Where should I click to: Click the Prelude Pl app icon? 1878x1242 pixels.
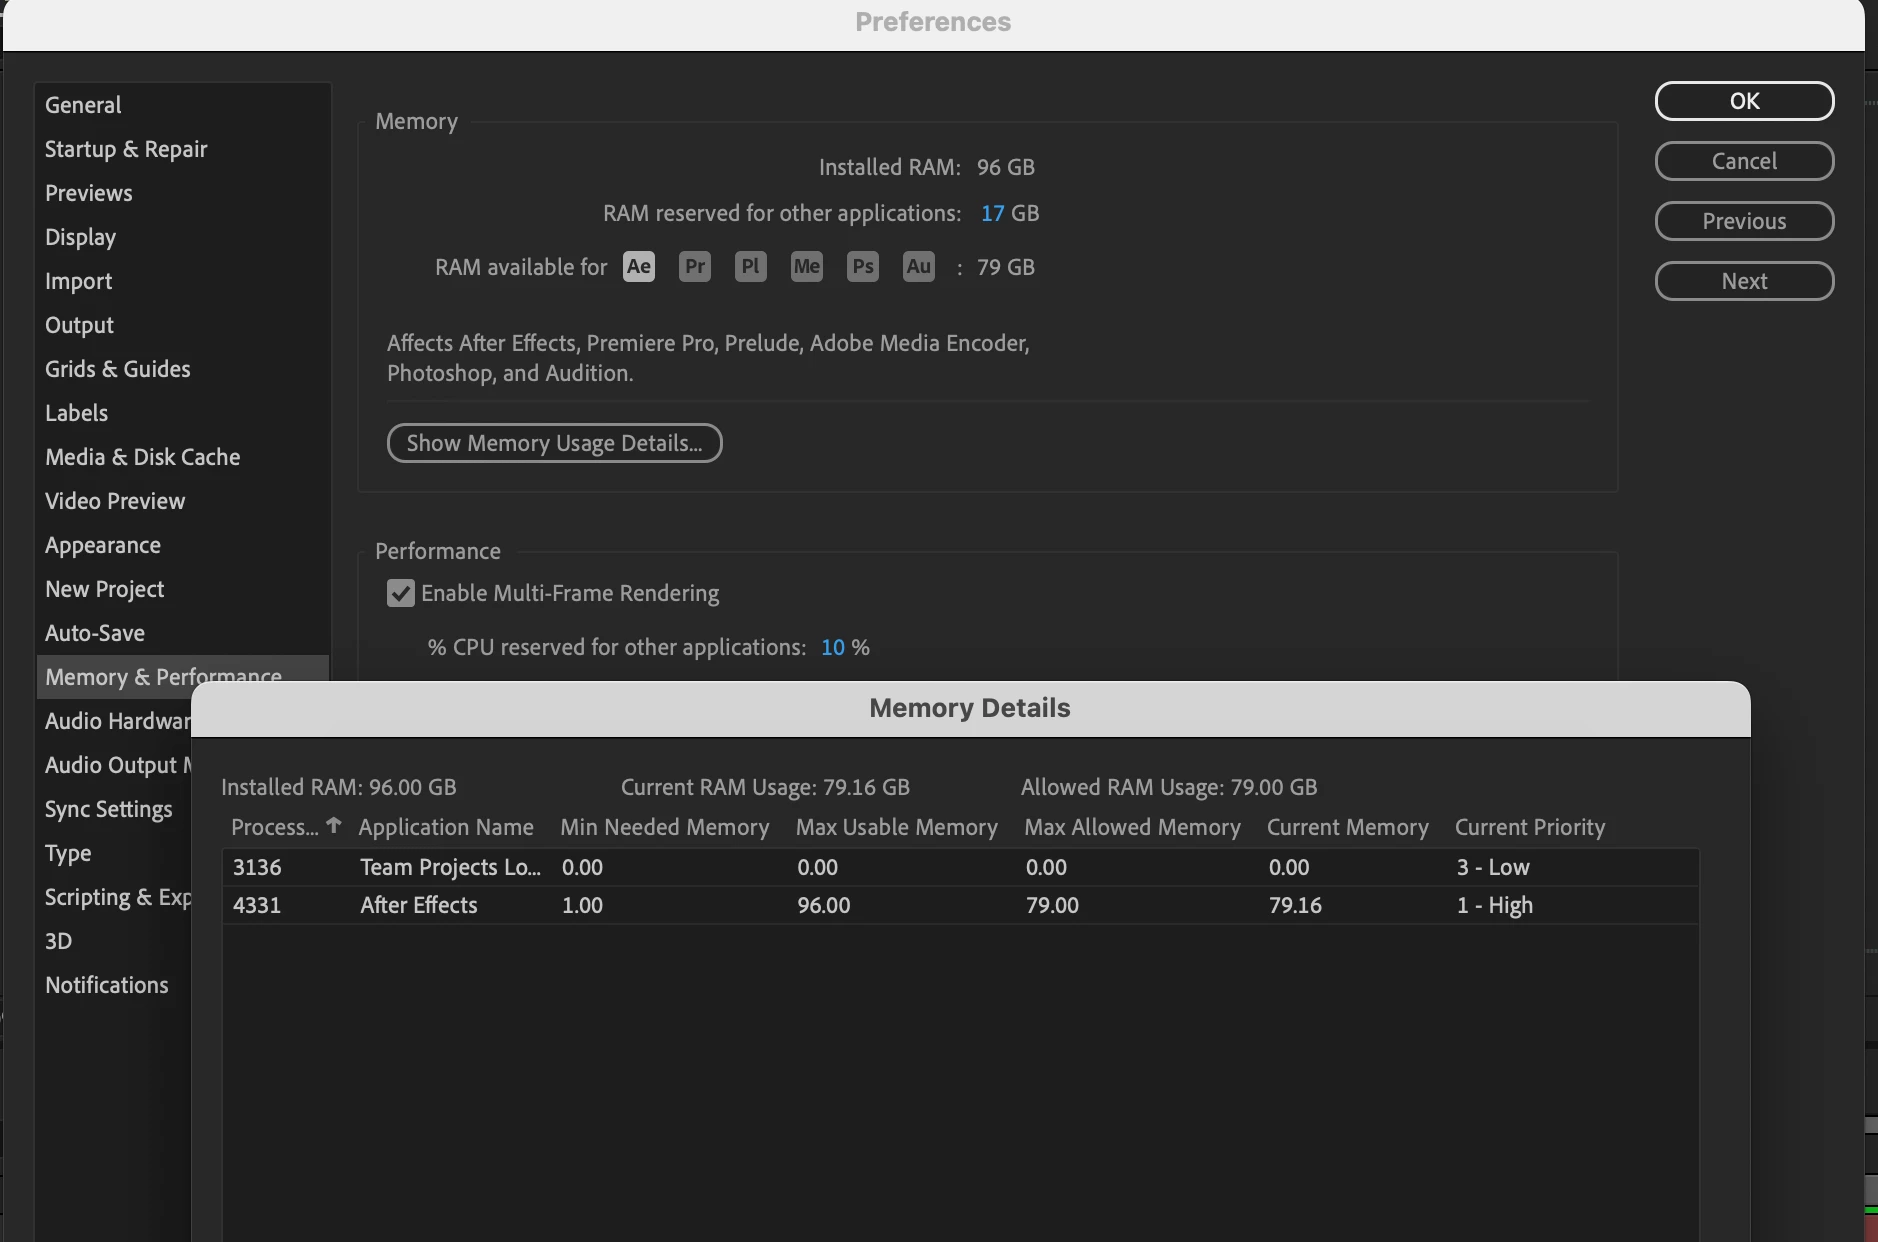(750, 267)
